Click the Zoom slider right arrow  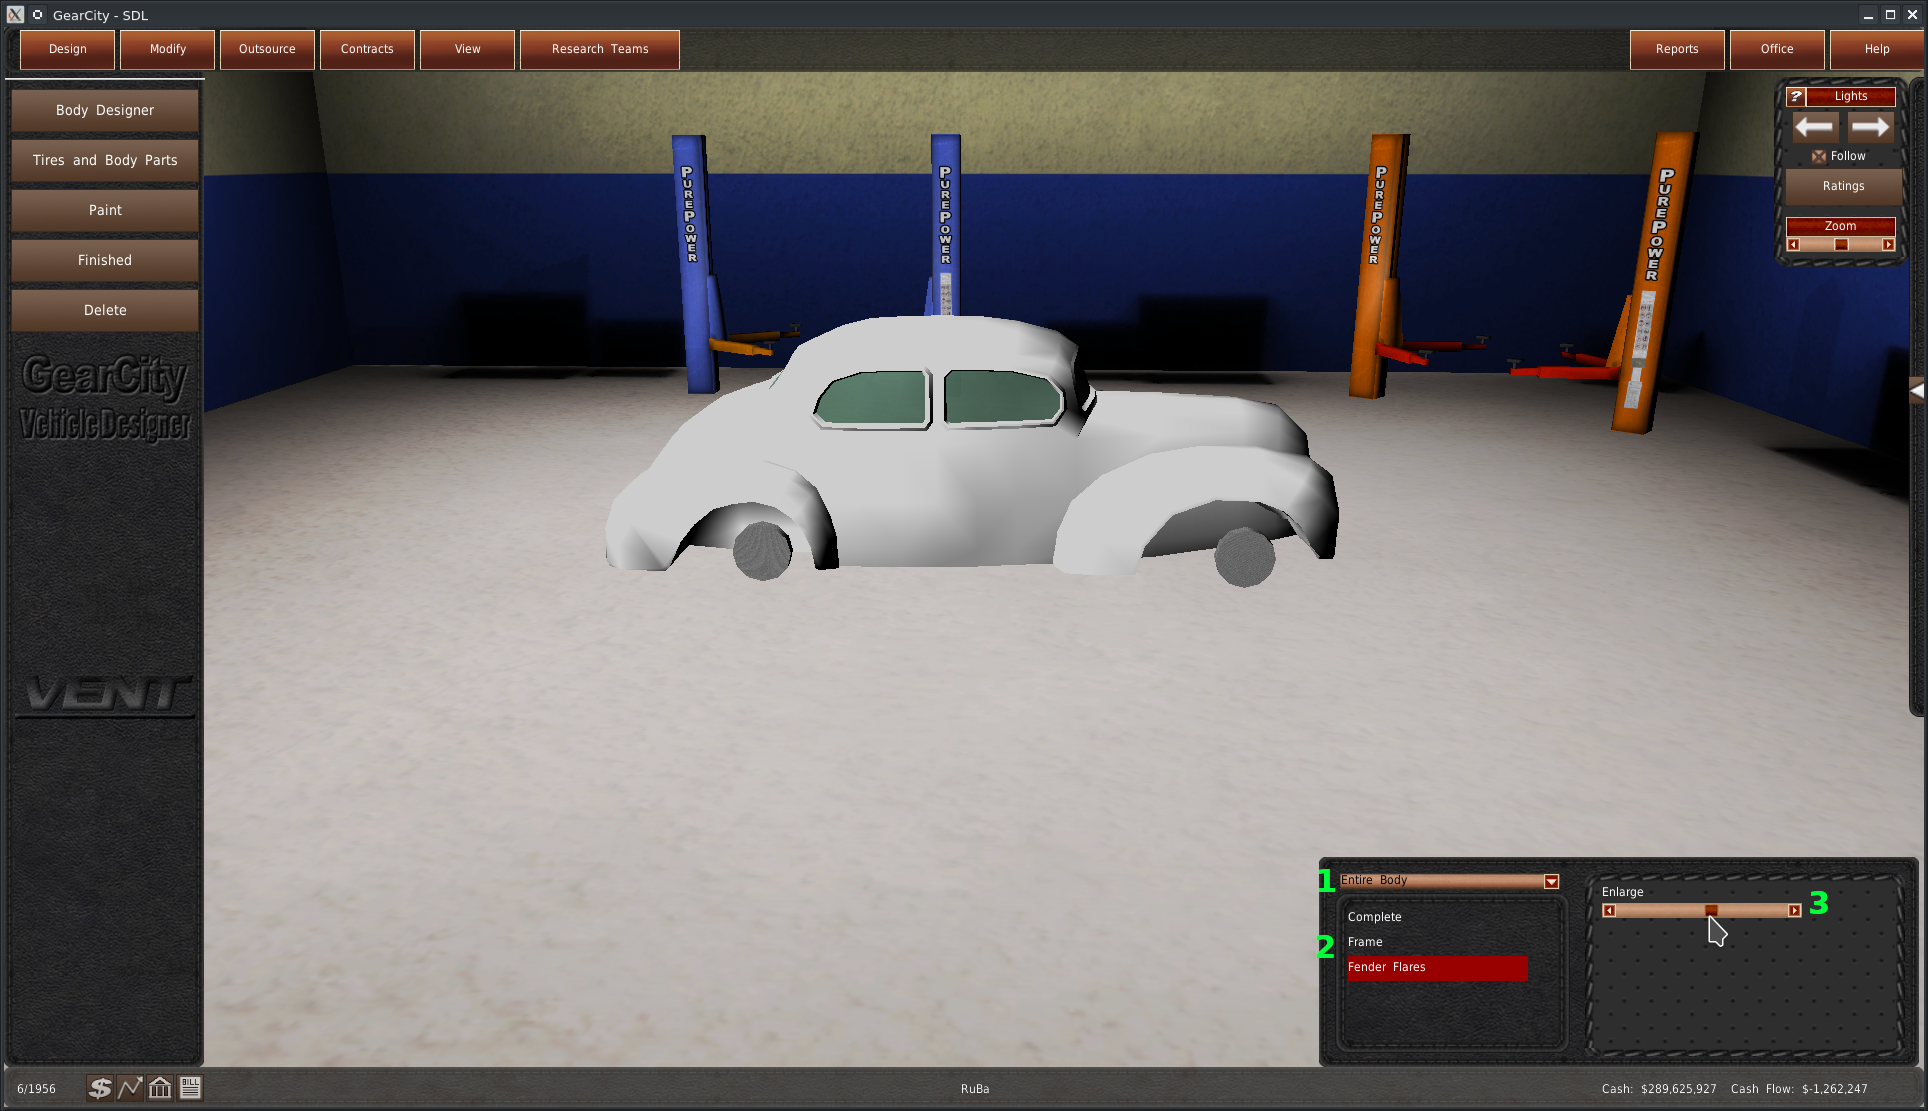1888,245
